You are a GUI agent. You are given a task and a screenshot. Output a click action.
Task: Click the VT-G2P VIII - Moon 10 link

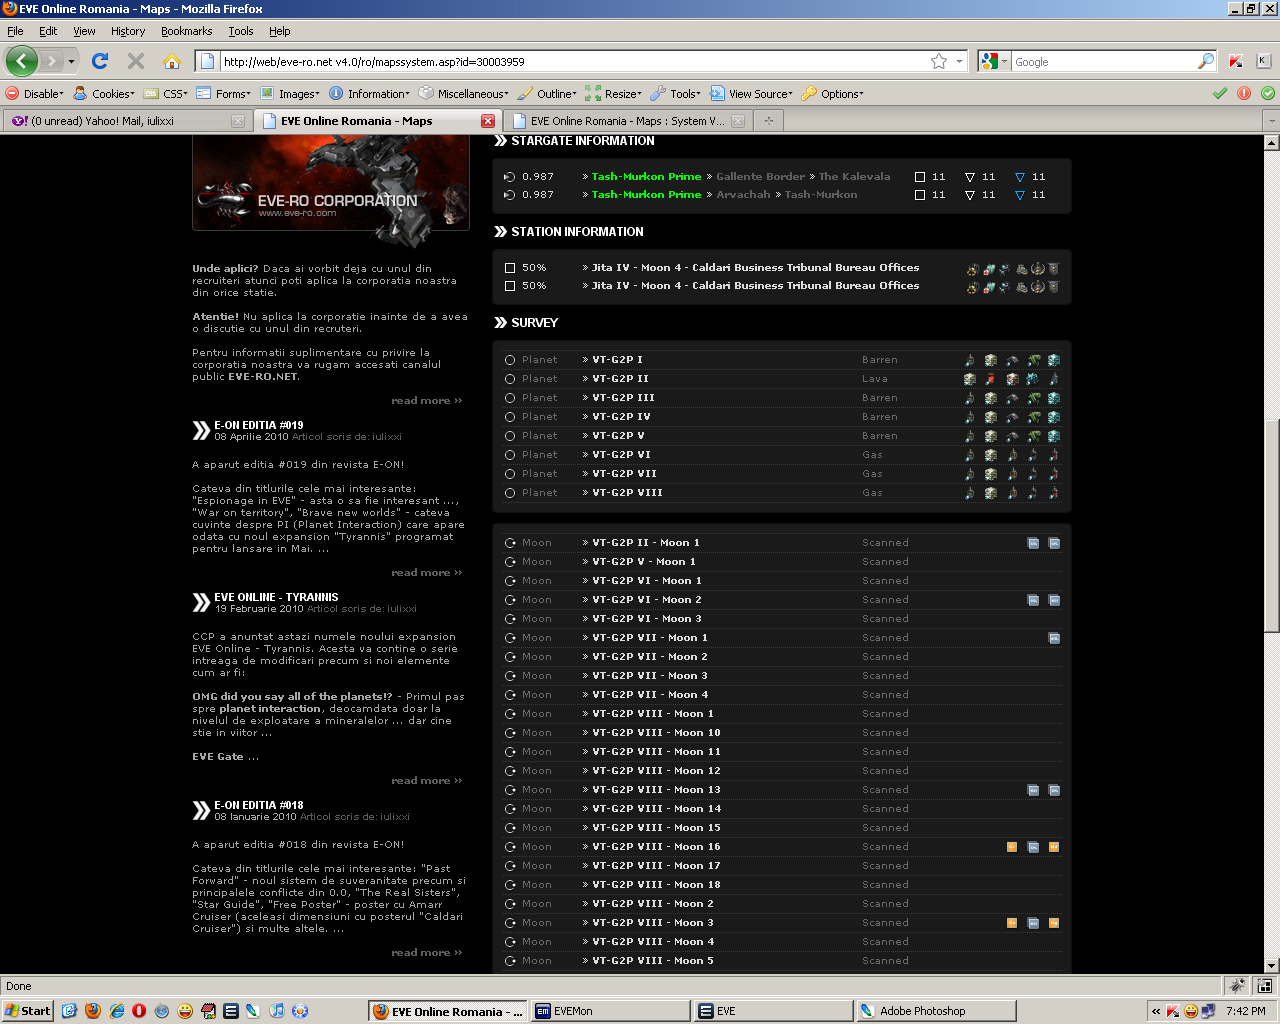coord(656,733)
